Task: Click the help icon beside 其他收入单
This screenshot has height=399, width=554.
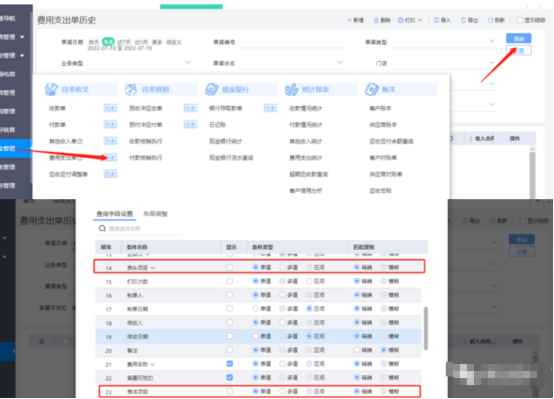Action: (x=80, y=141)
